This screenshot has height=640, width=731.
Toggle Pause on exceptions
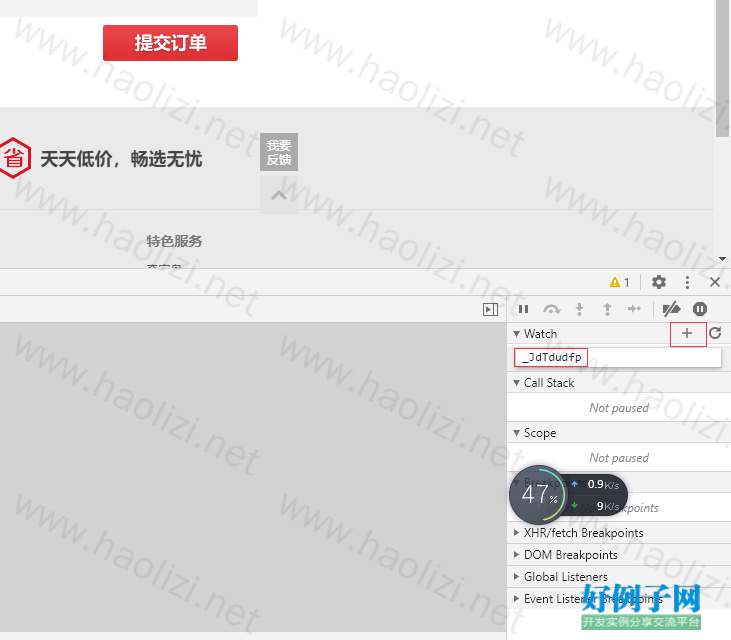point(701,310)
